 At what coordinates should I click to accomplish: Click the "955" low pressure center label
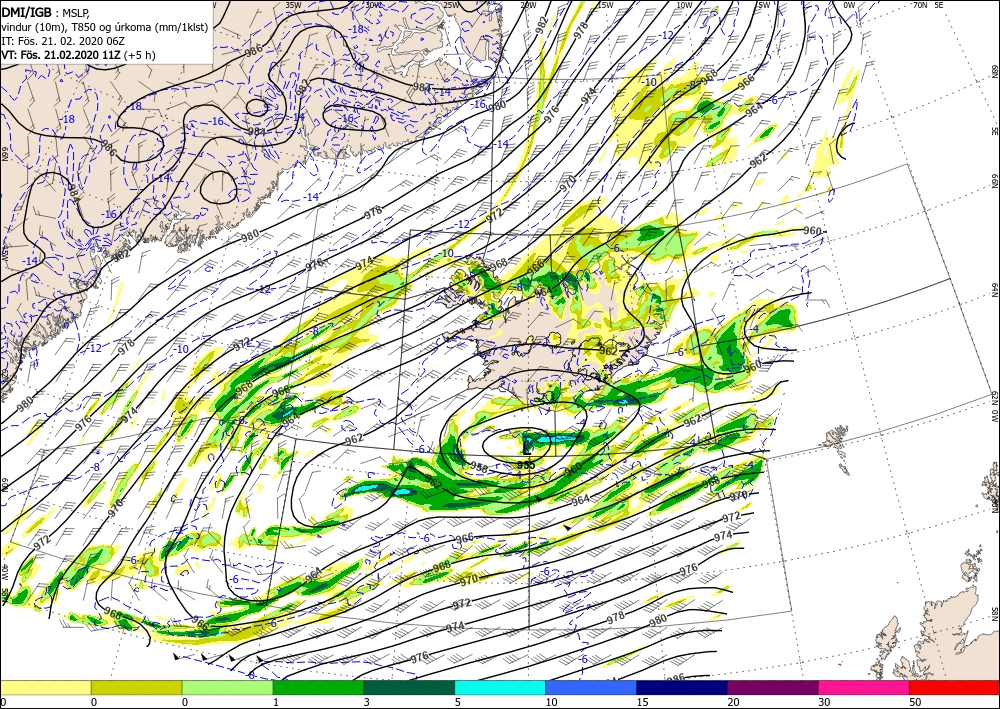tap(526, 465)
